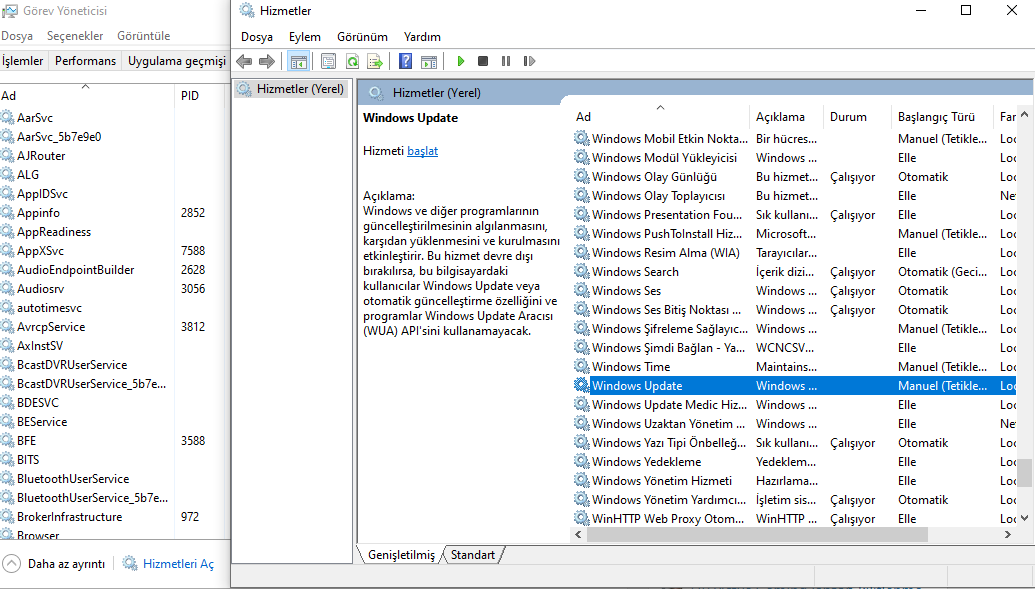Sort by the Durum column header
The image size is (1035, 589).
(857, 117)
